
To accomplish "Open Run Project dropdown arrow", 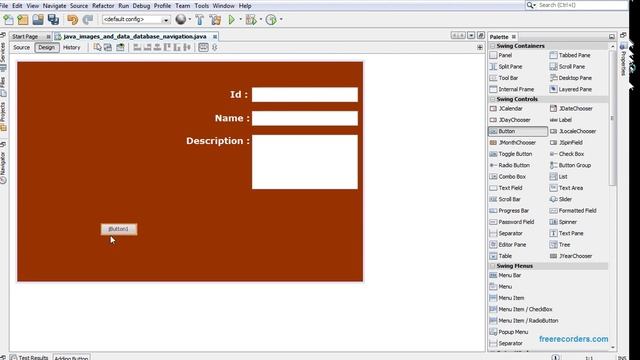I will click(240, 19).
